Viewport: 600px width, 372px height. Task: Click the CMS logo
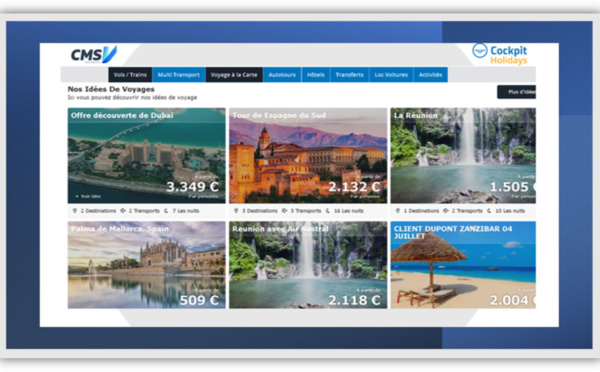click(x=94, y=55)
